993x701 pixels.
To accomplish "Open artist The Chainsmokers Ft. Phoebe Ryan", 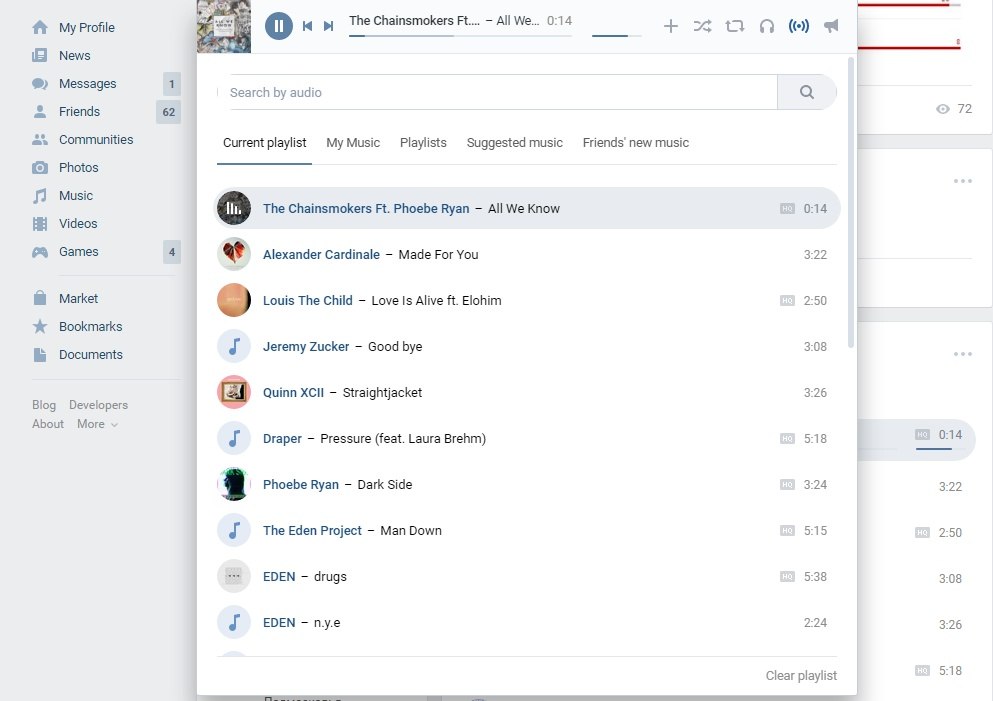I will click(x=366, y=208).
